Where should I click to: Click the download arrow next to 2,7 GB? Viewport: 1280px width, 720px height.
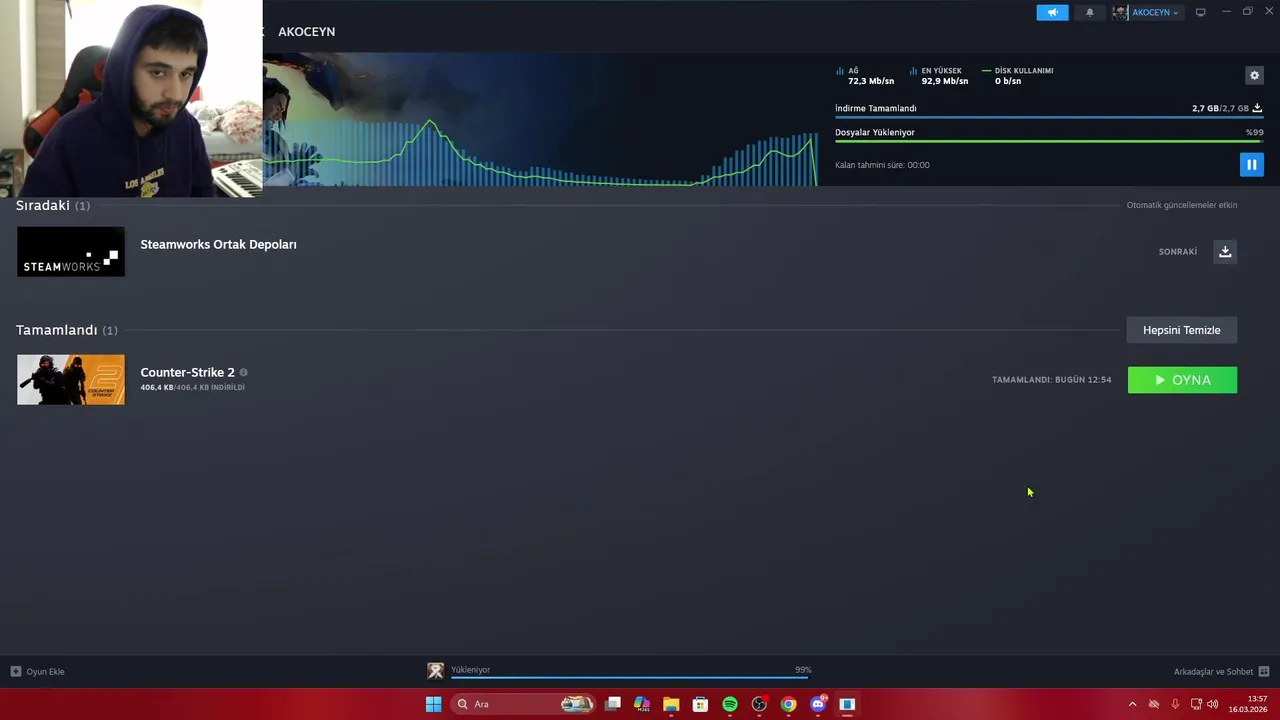tap(1257, 108)
